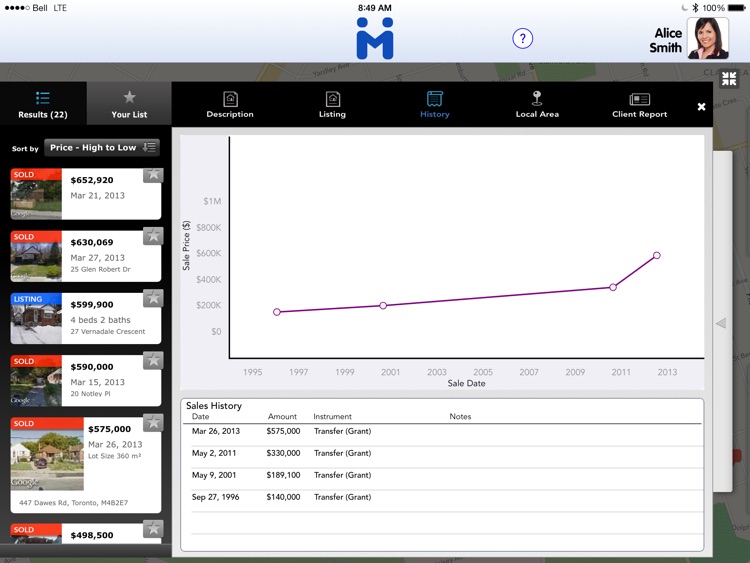
Task: Click the Instrument column header
Action: pos(332,417)
